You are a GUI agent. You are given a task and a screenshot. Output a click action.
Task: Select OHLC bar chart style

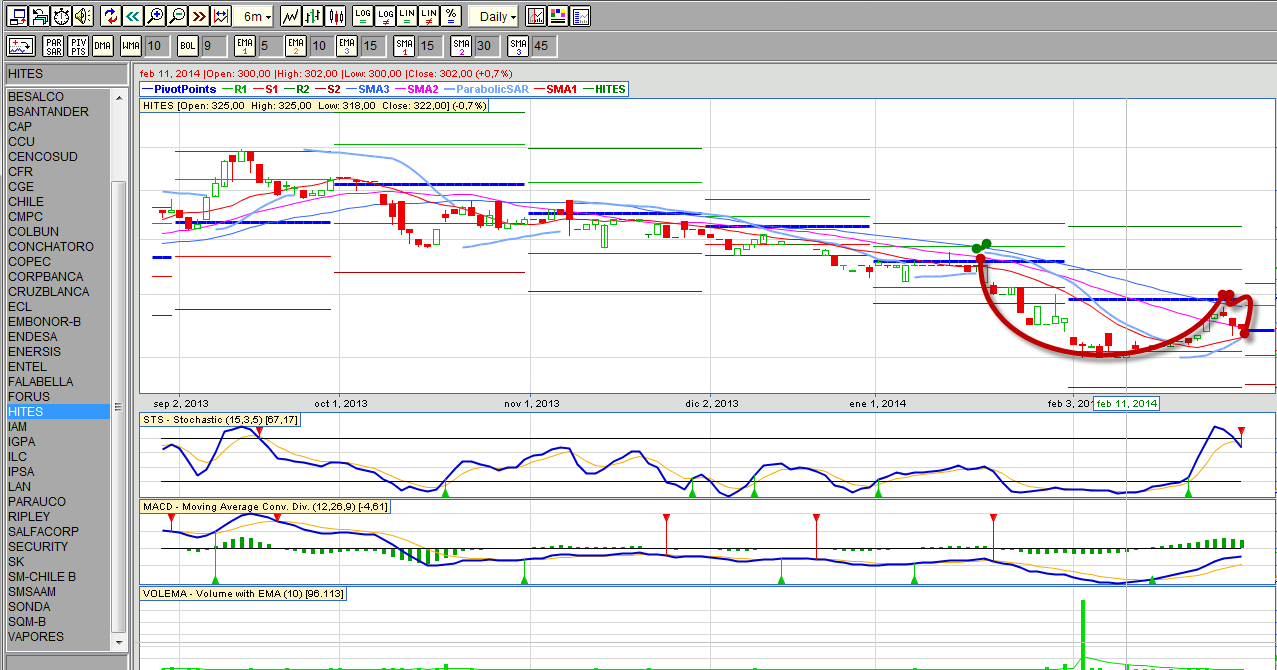point(313,16)
